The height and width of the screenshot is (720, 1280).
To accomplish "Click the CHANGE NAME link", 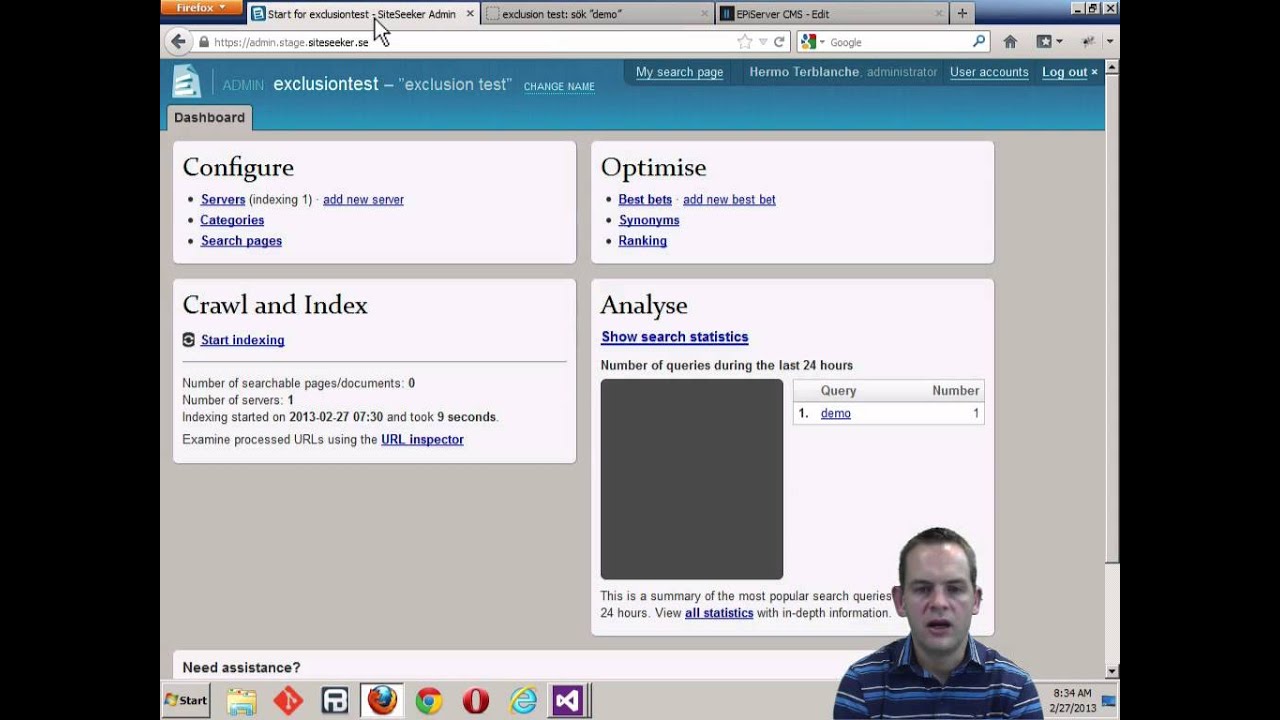I will (559, 87).
